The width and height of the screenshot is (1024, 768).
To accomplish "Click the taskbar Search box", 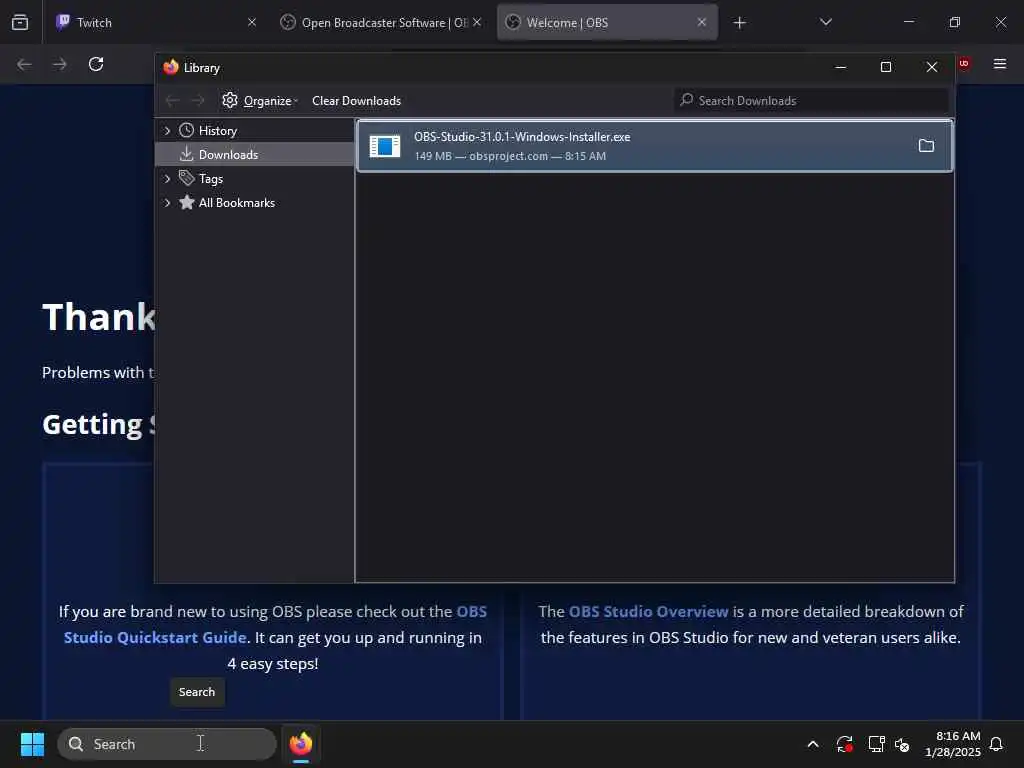I will point(167,744).
